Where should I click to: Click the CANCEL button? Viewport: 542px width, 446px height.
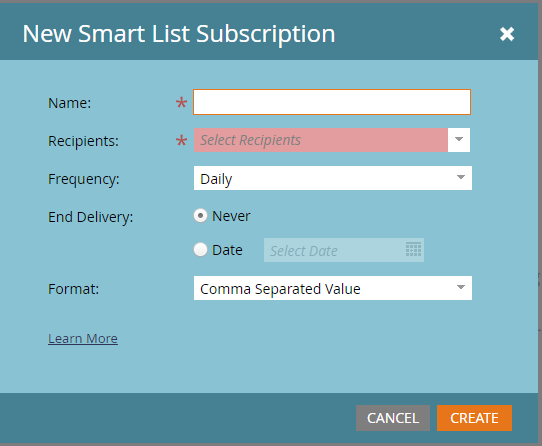coord(393,418)
